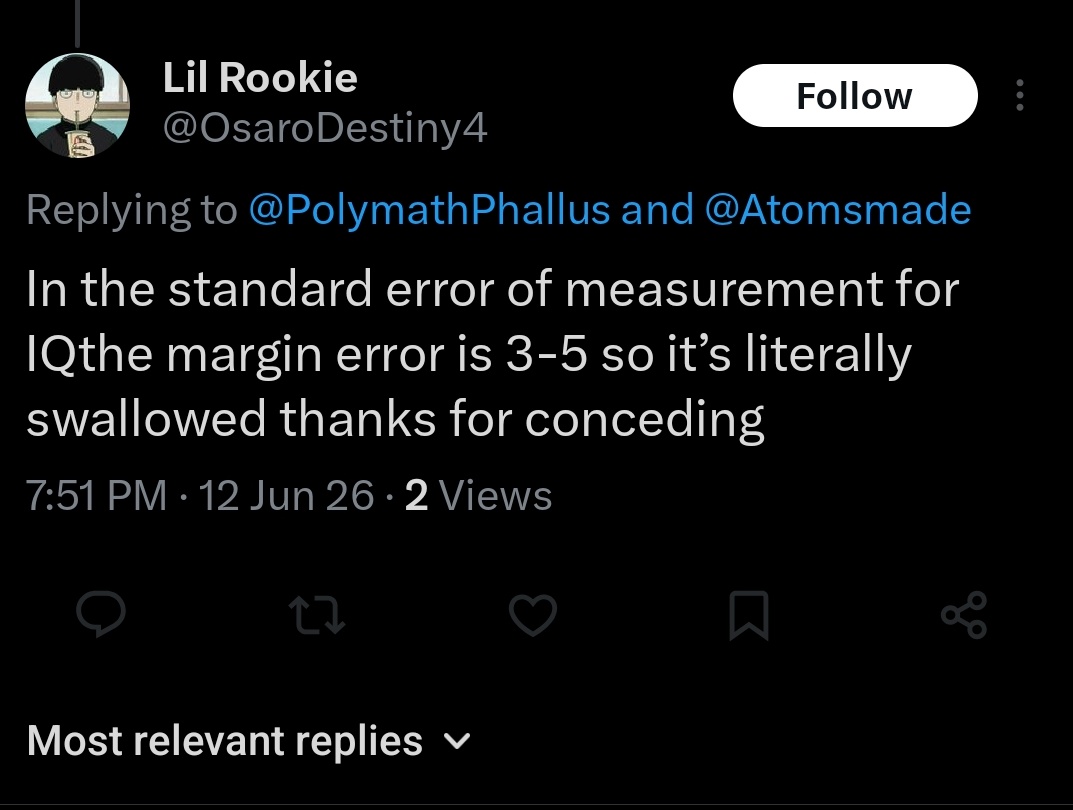Open the Lil Rookie display name
This screenshot has width=1073, height=810.
click(260, 77)
